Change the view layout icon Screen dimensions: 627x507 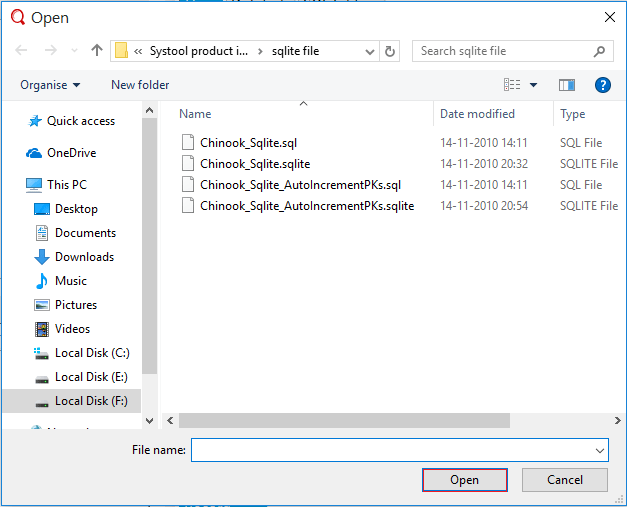tap(512, 85)
